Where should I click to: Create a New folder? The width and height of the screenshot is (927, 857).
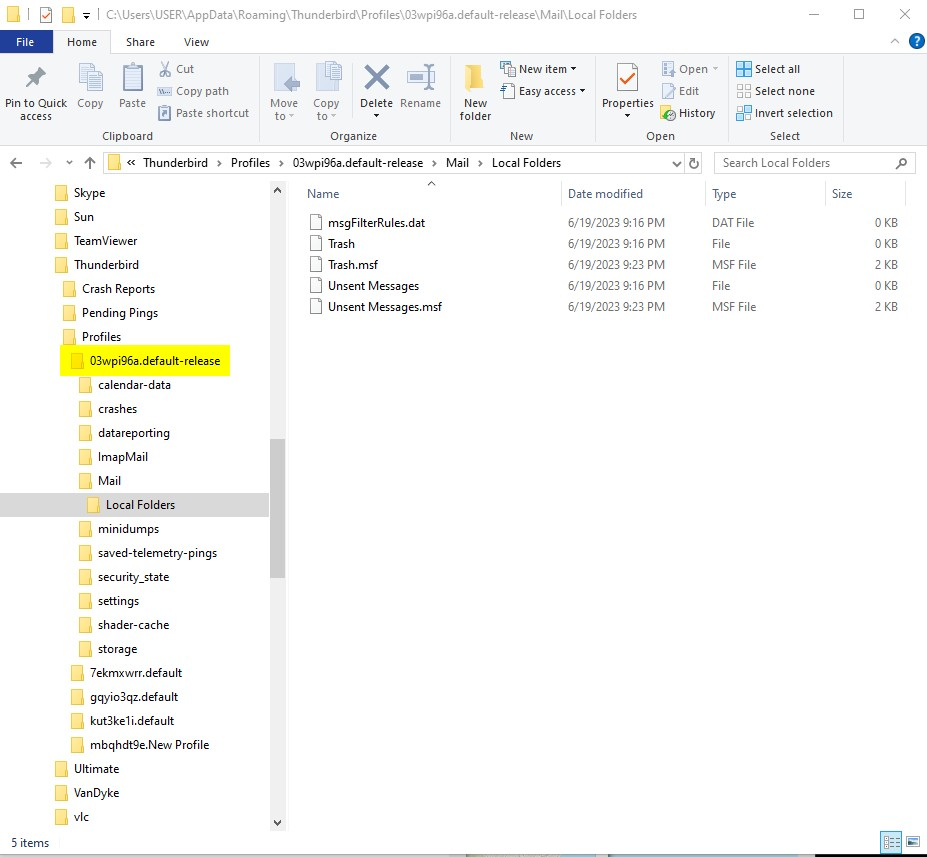coord(475,92)
